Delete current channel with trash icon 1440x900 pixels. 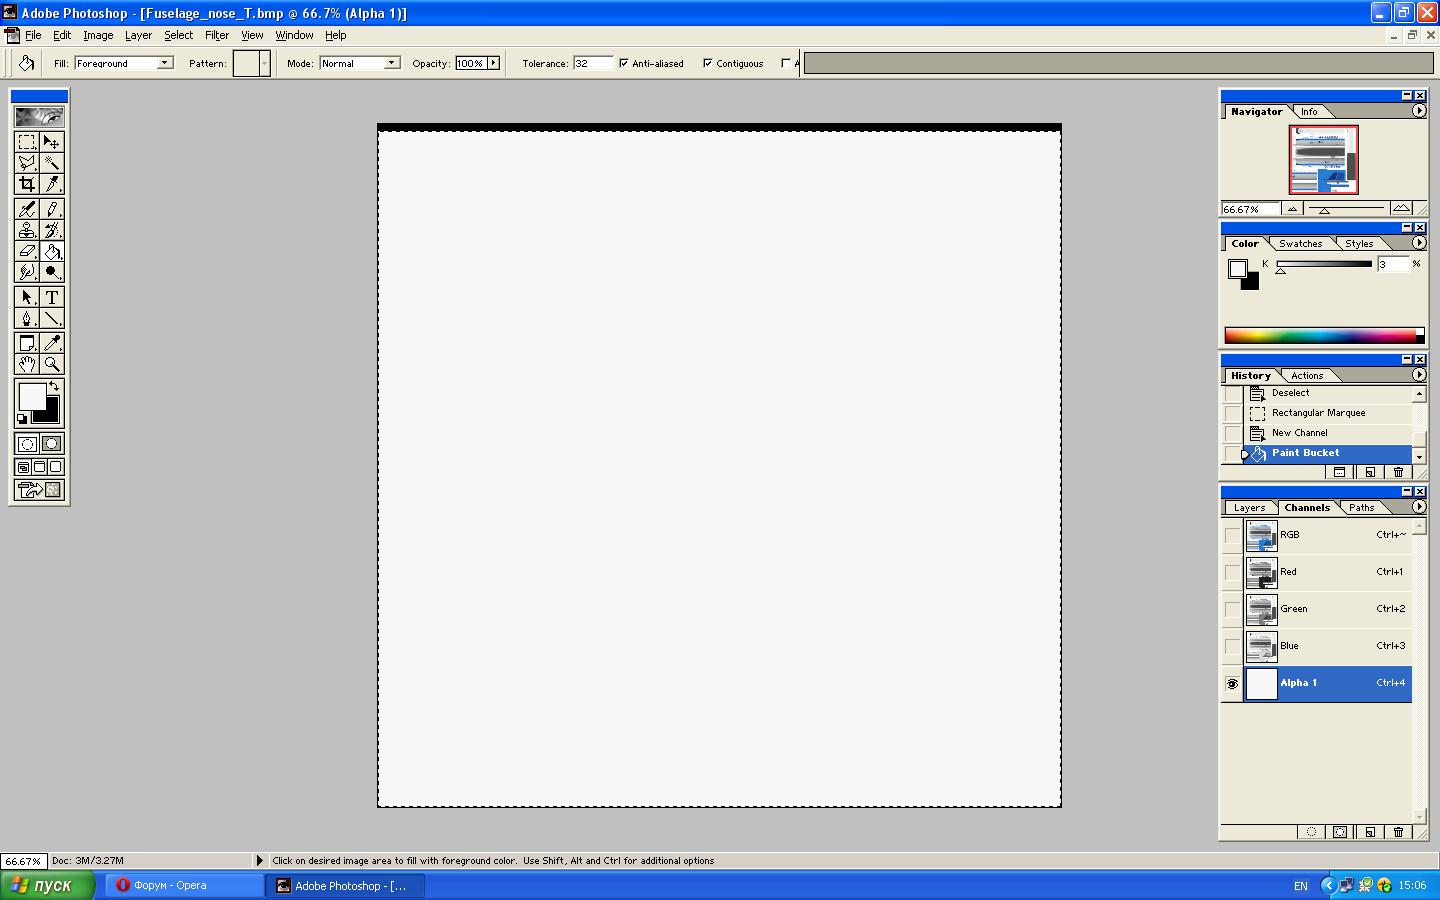1398,832
